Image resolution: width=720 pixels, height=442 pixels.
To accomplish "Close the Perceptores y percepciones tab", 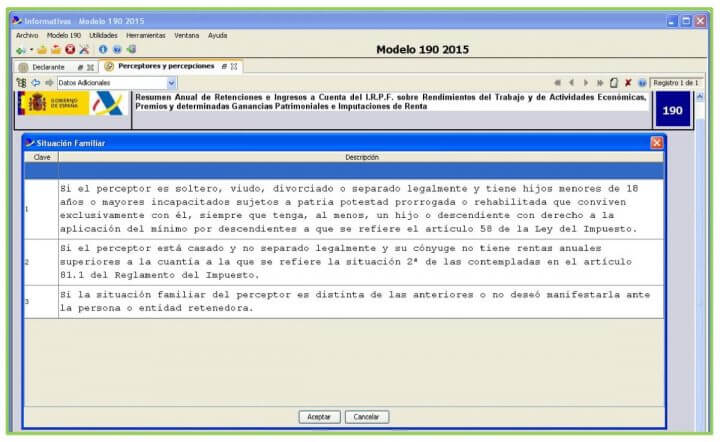I will coord(234,67).
